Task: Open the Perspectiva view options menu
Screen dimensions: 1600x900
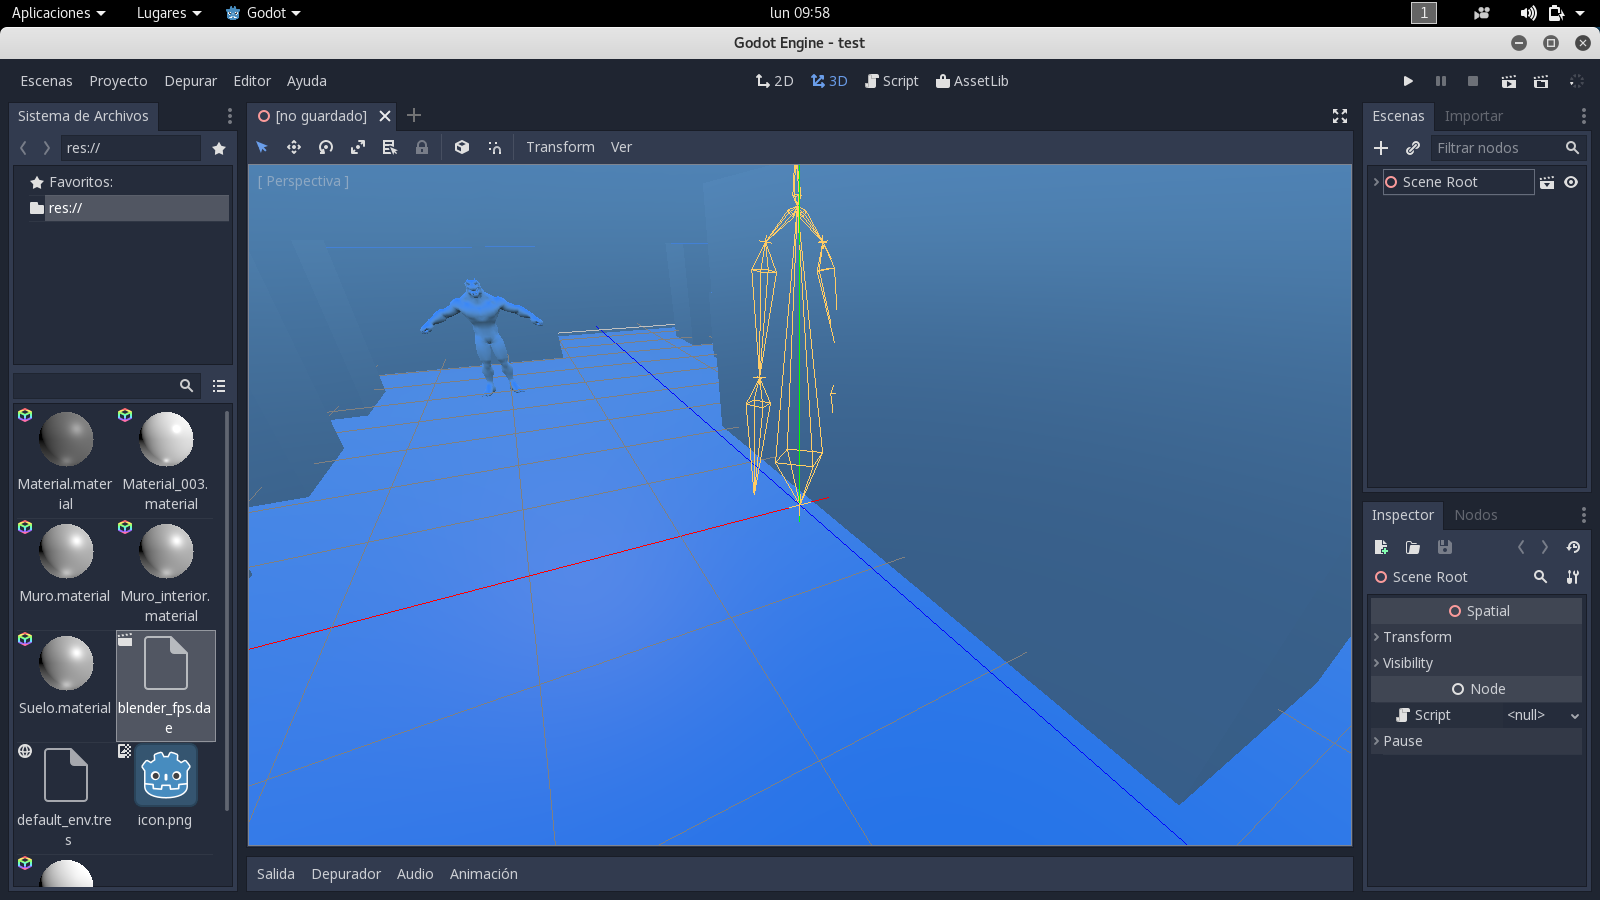Action: tap(303, 181)
